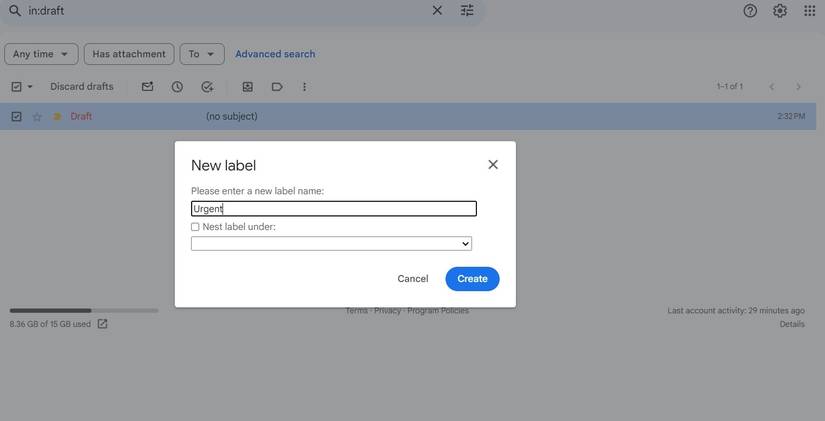Click the Mark as read envelope icon

[147, 87]
